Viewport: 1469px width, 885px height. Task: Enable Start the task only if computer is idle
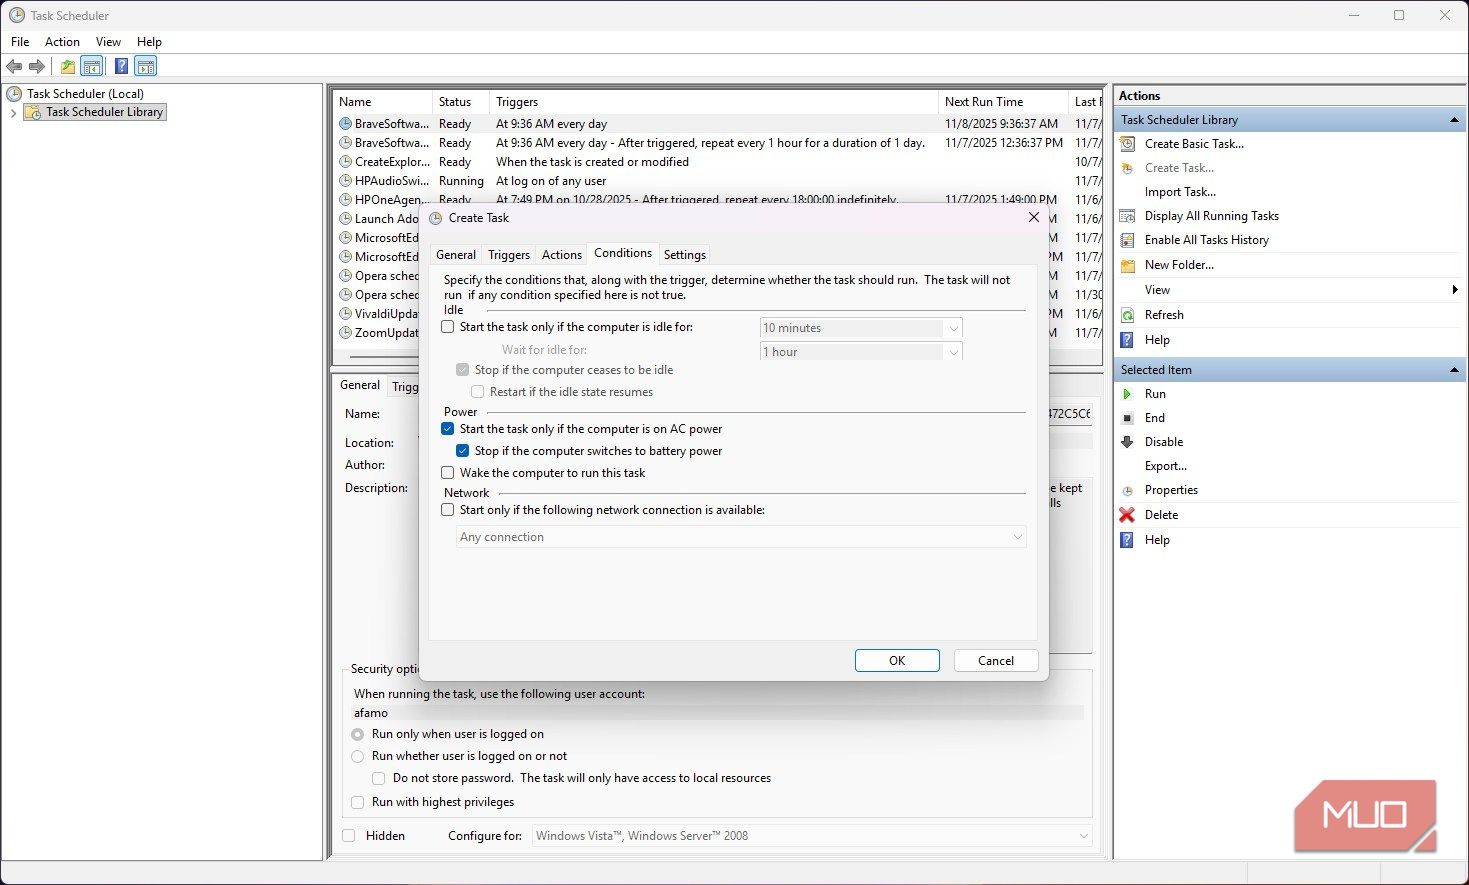[448, 327]
